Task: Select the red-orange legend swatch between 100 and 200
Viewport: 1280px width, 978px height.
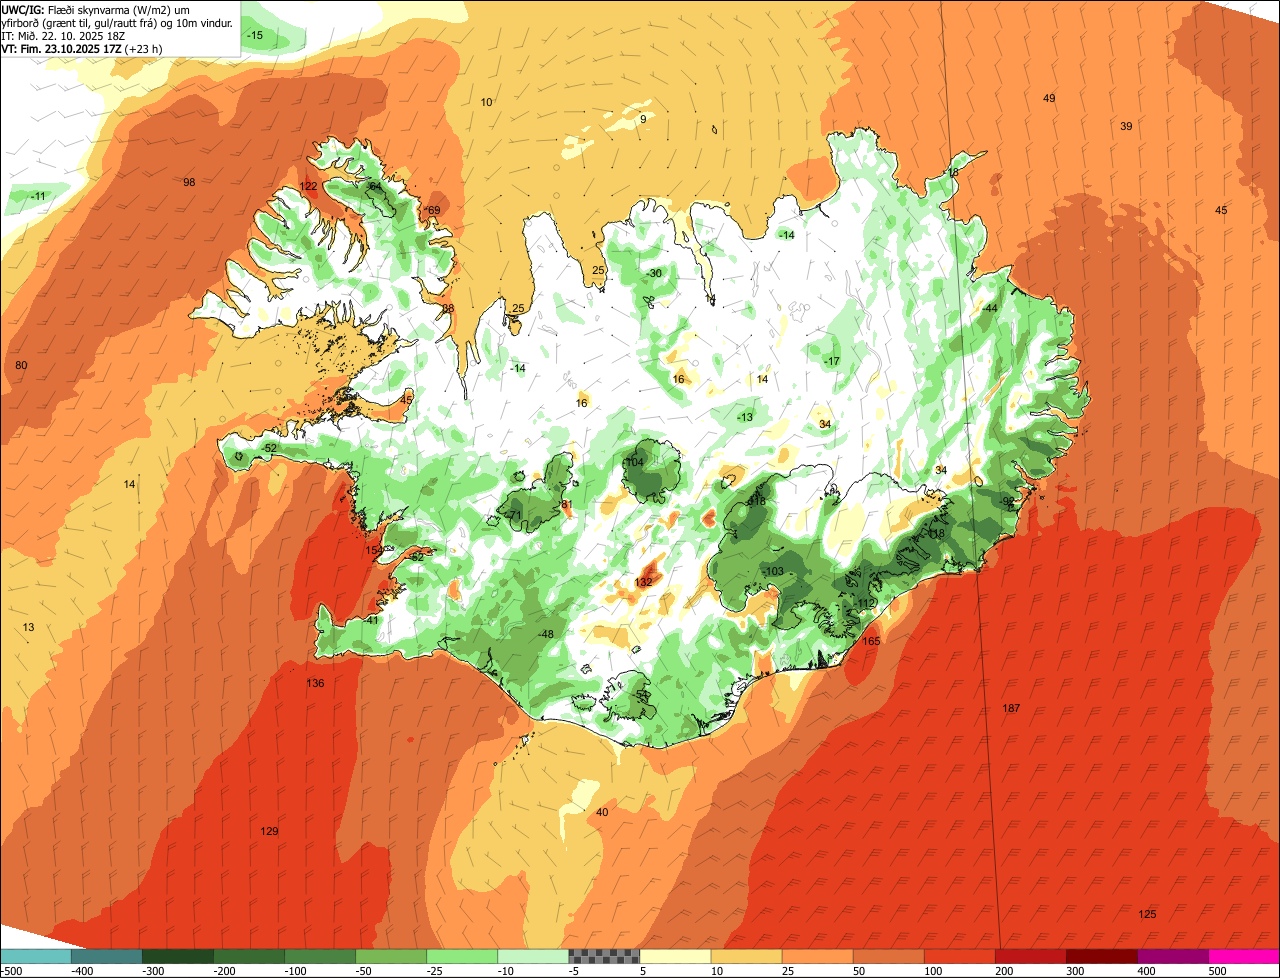Action: point(958,956)
